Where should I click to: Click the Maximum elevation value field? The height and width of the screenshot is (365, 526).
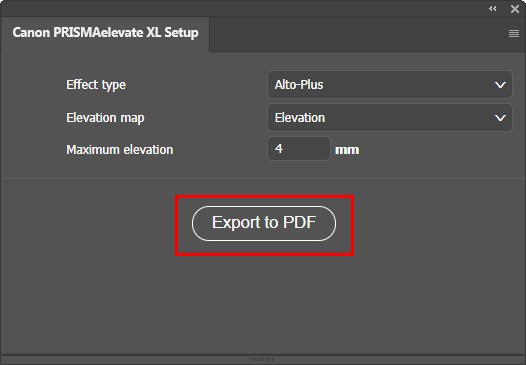coord(299,149)
